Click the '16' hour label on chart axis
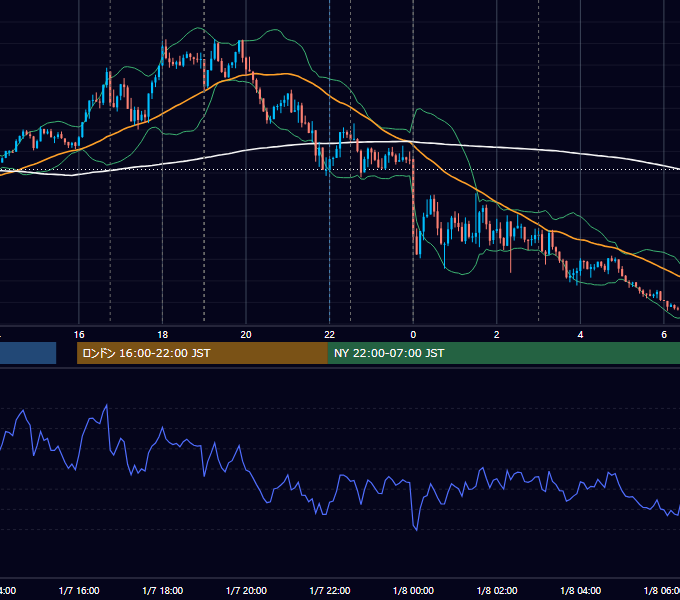The width and height of the screenshot is (680, 600). pos(79,334)
